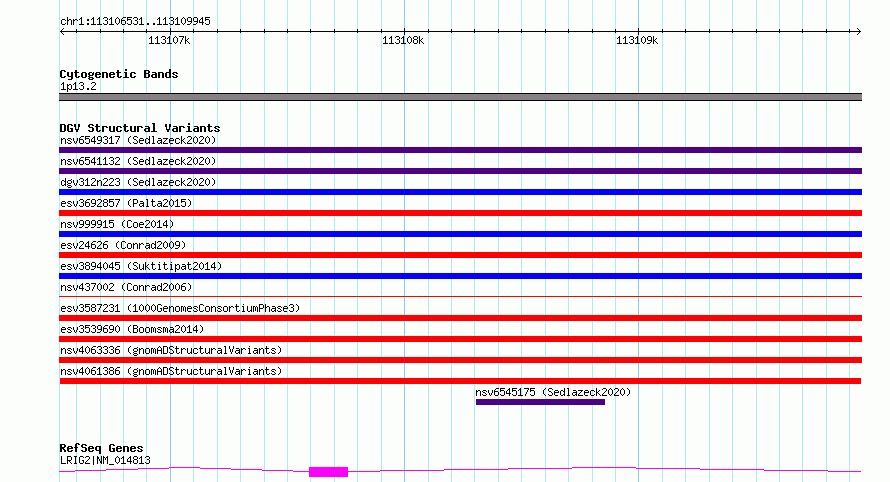Click the red bar under nsv4063336
The image size is (890, 482).
460,360
